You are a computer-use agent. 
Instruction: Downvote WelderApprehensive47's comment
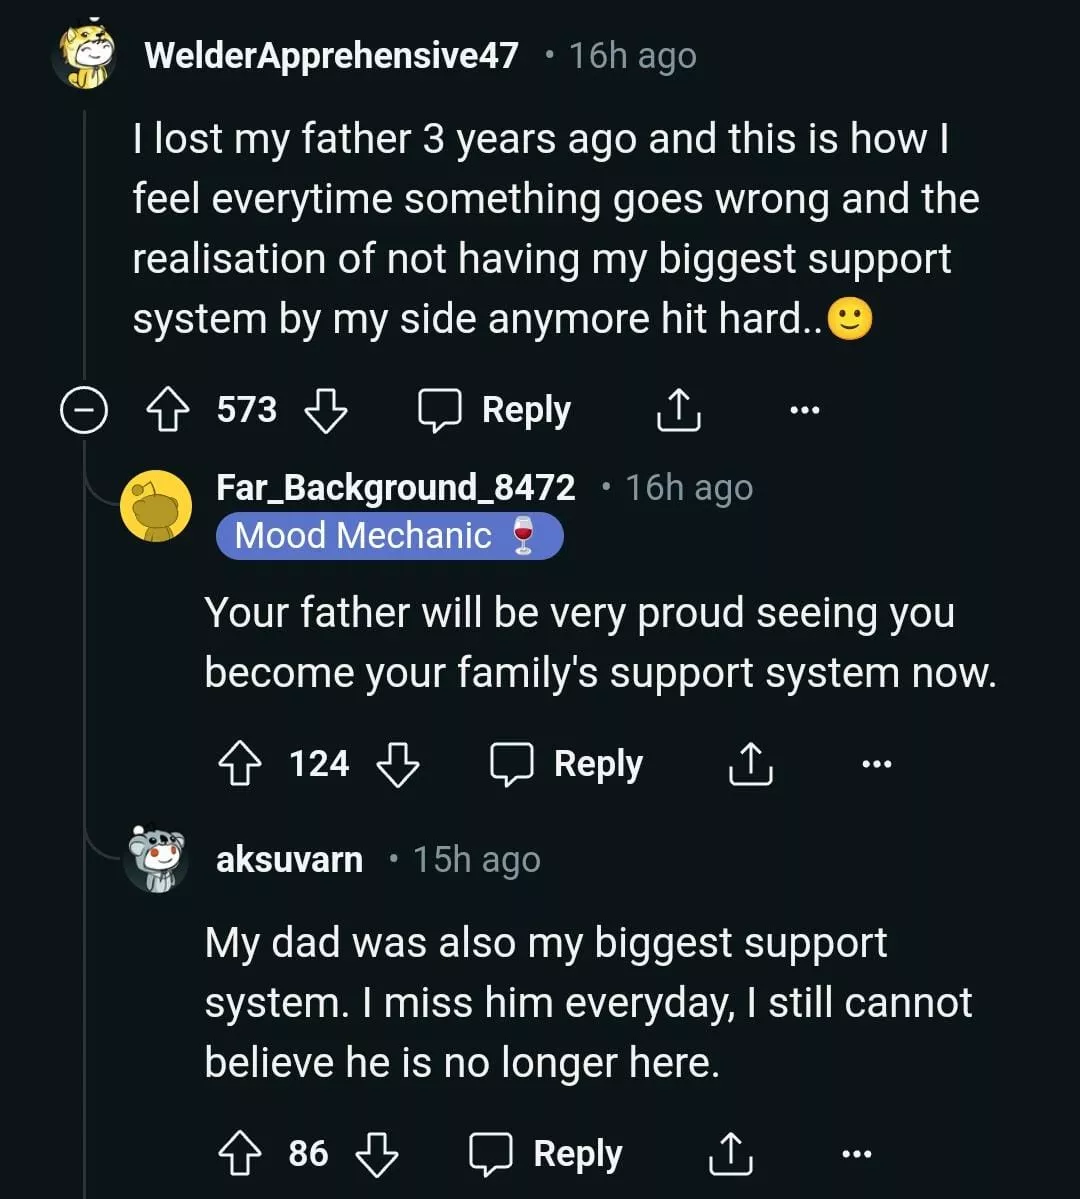[325, 411]
